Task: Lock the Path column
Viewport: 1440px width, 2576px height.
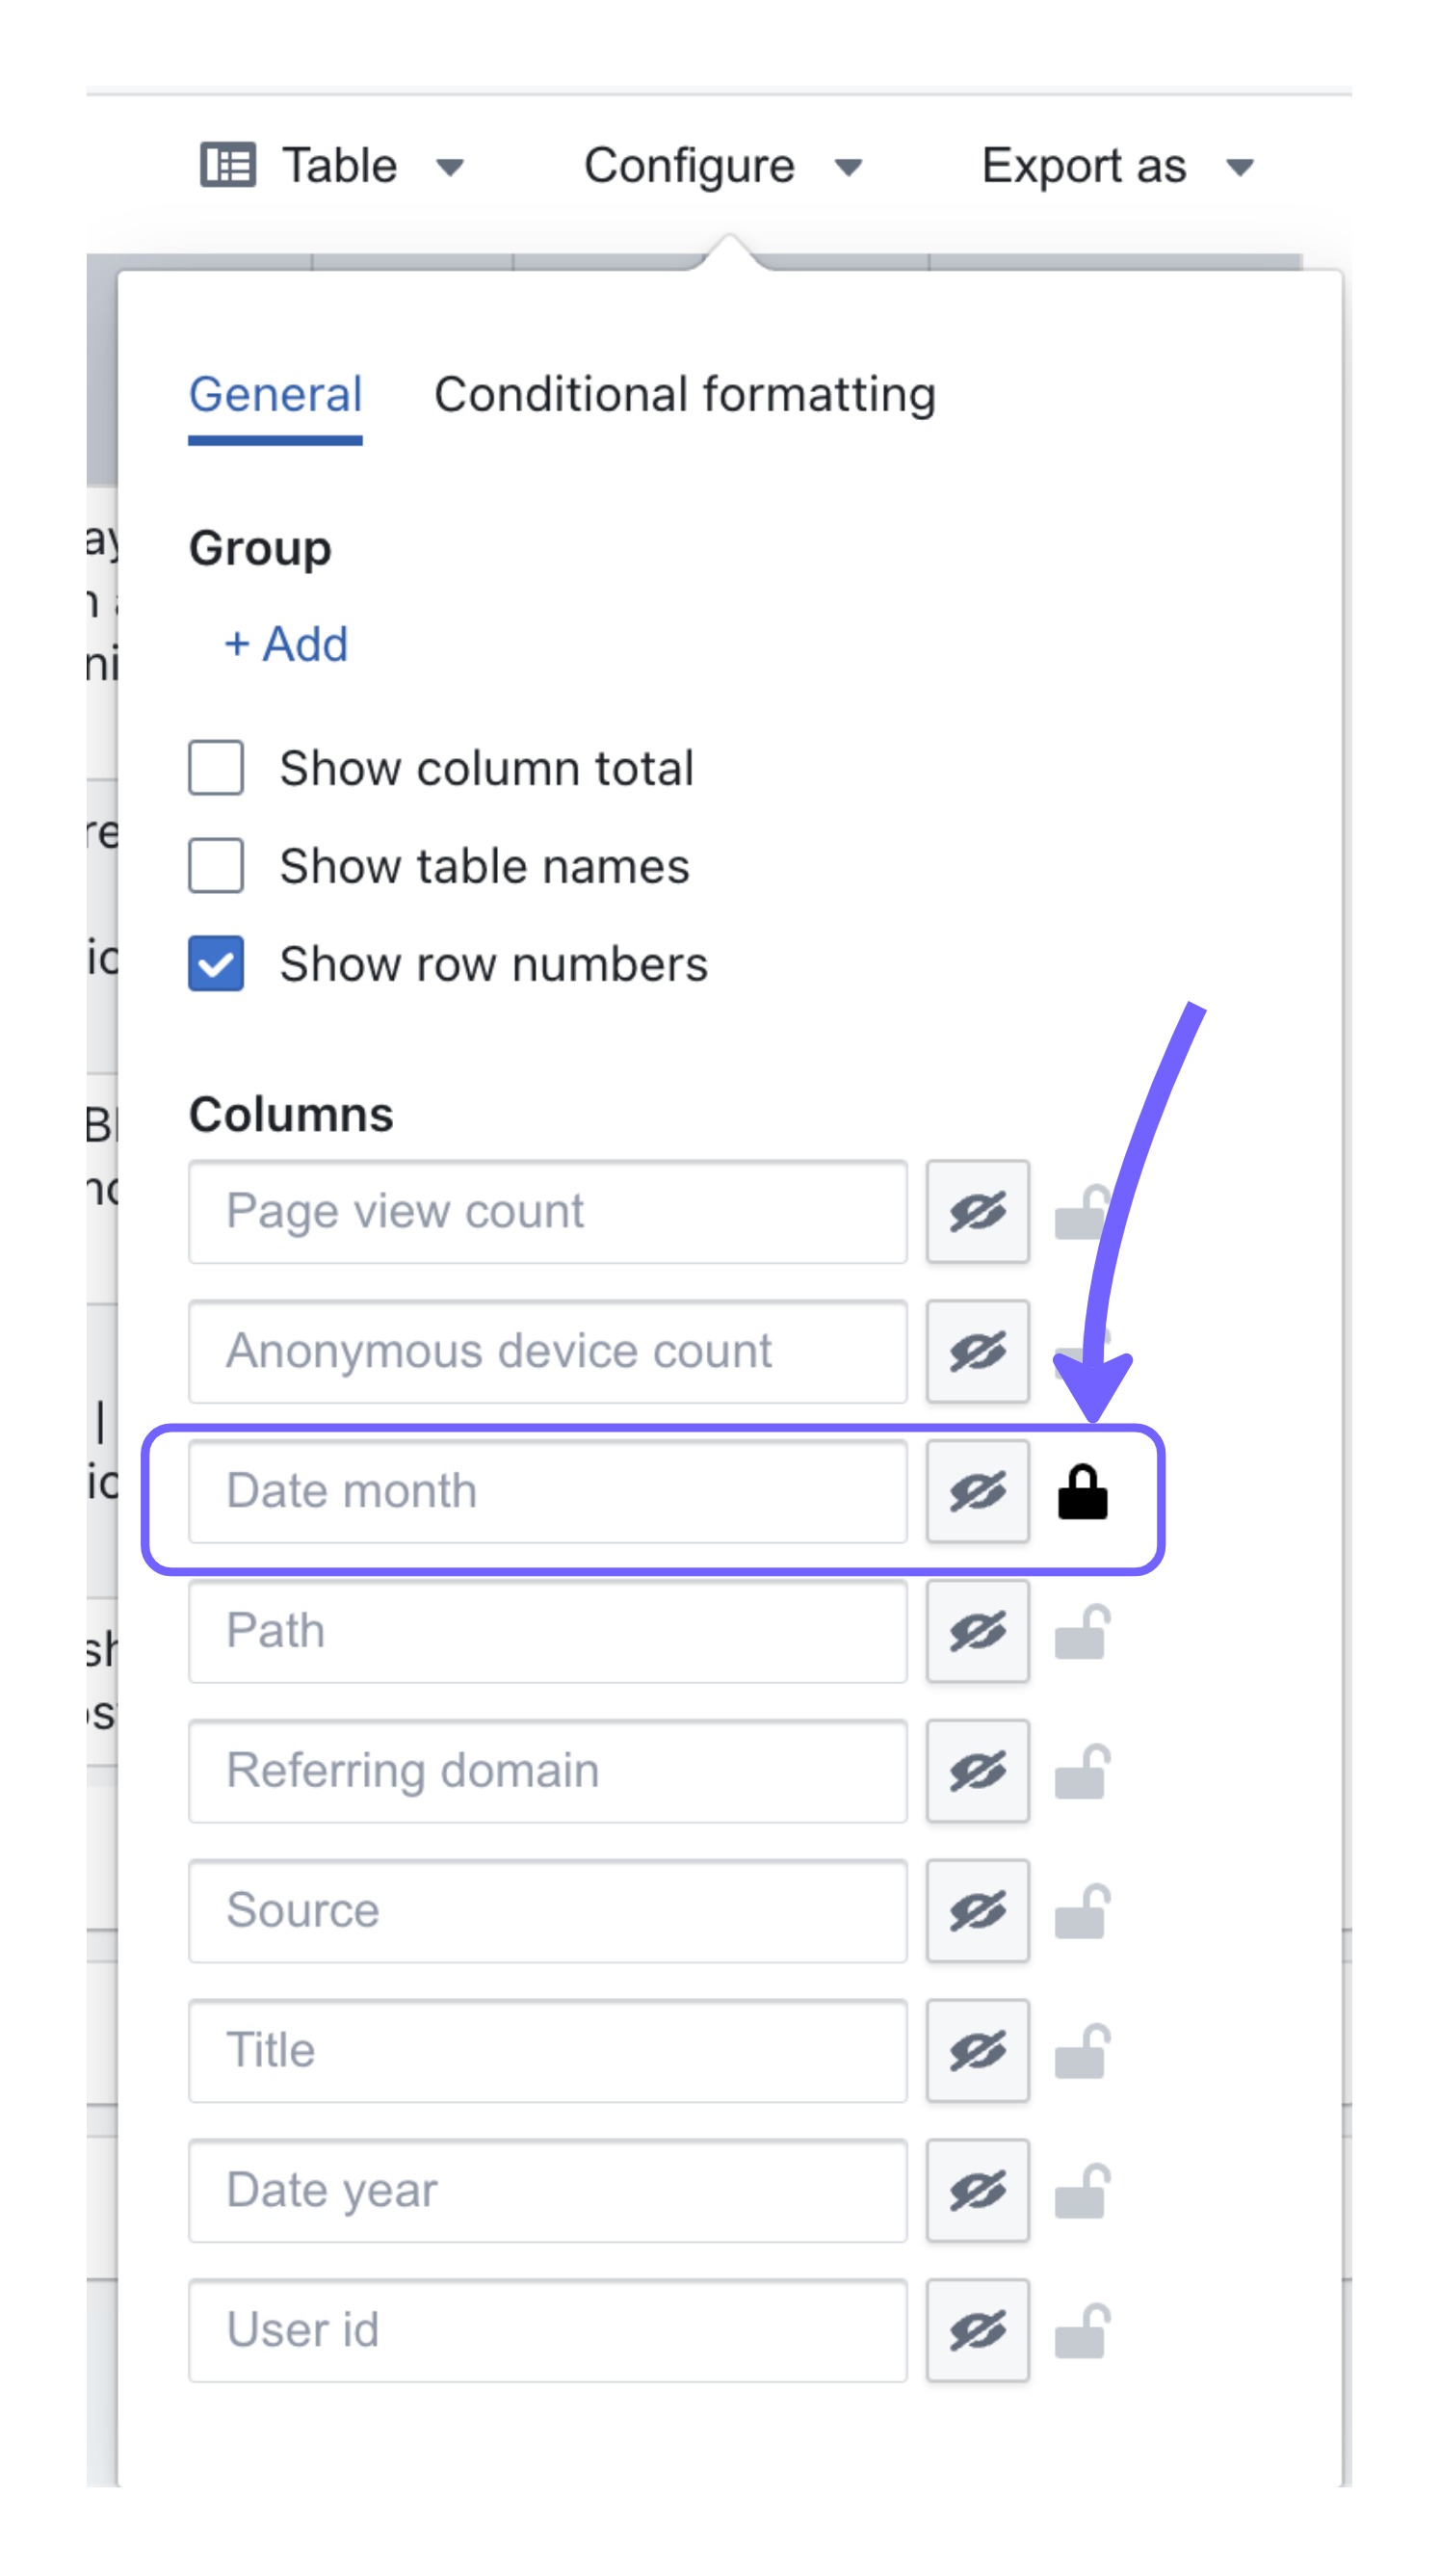Action: 1082,1631
